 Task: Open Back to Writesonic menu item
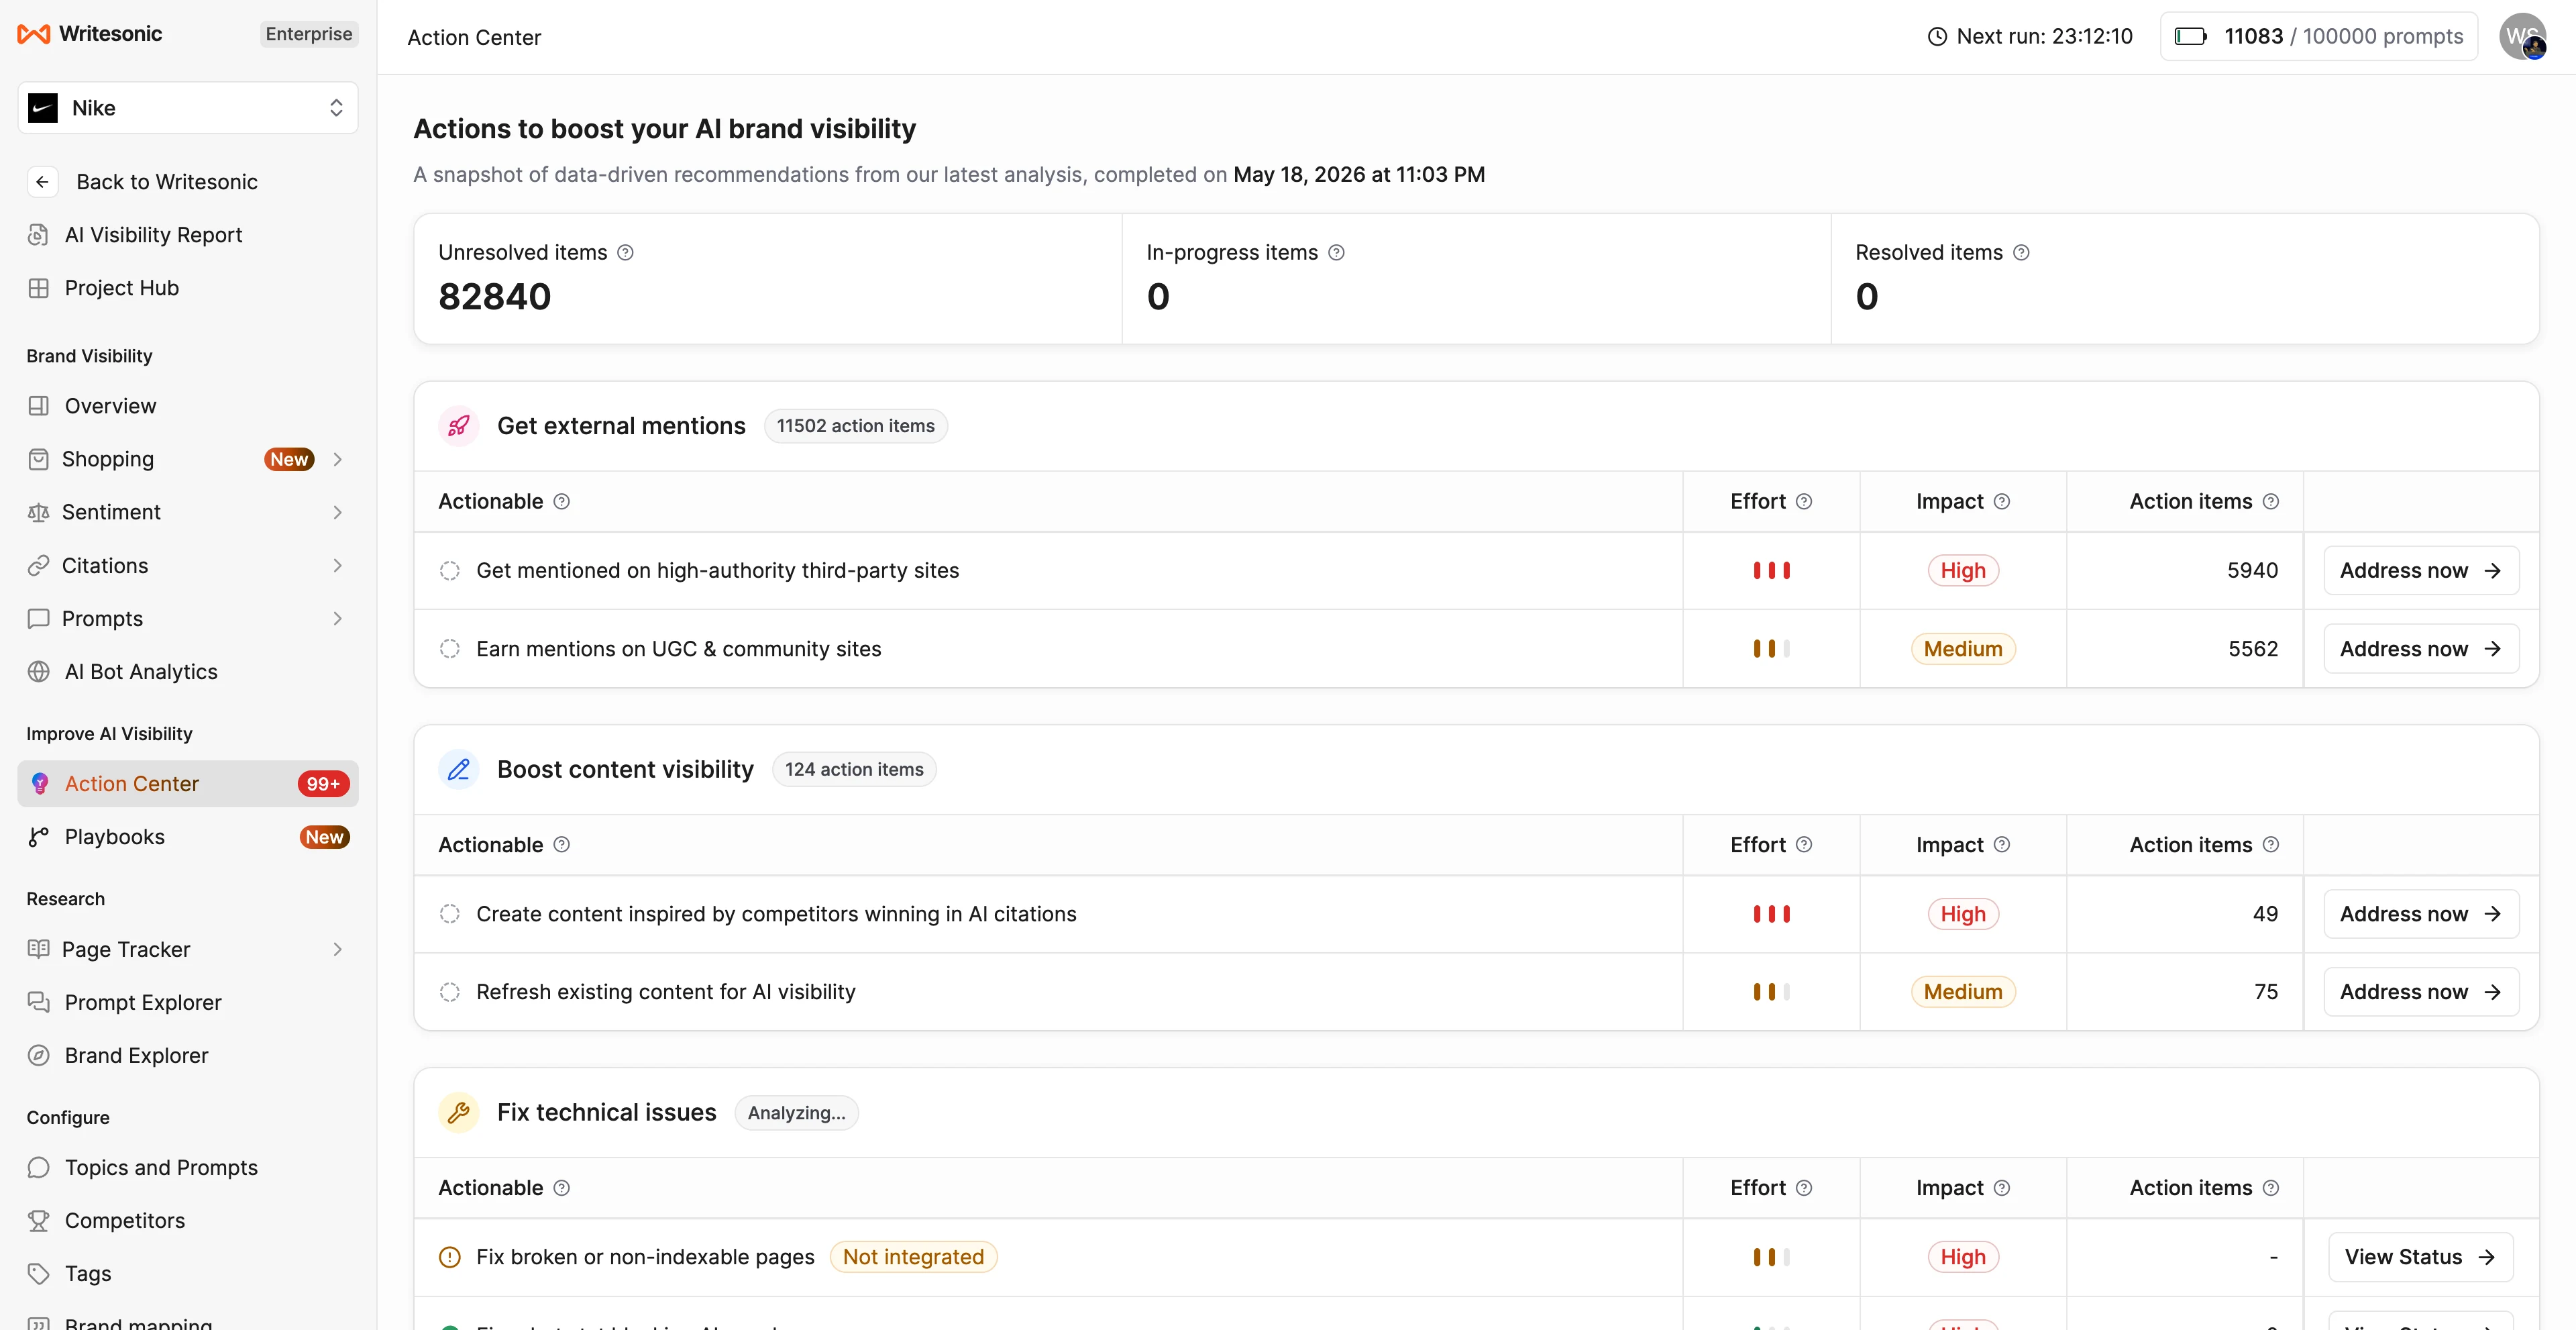point(188,182)
